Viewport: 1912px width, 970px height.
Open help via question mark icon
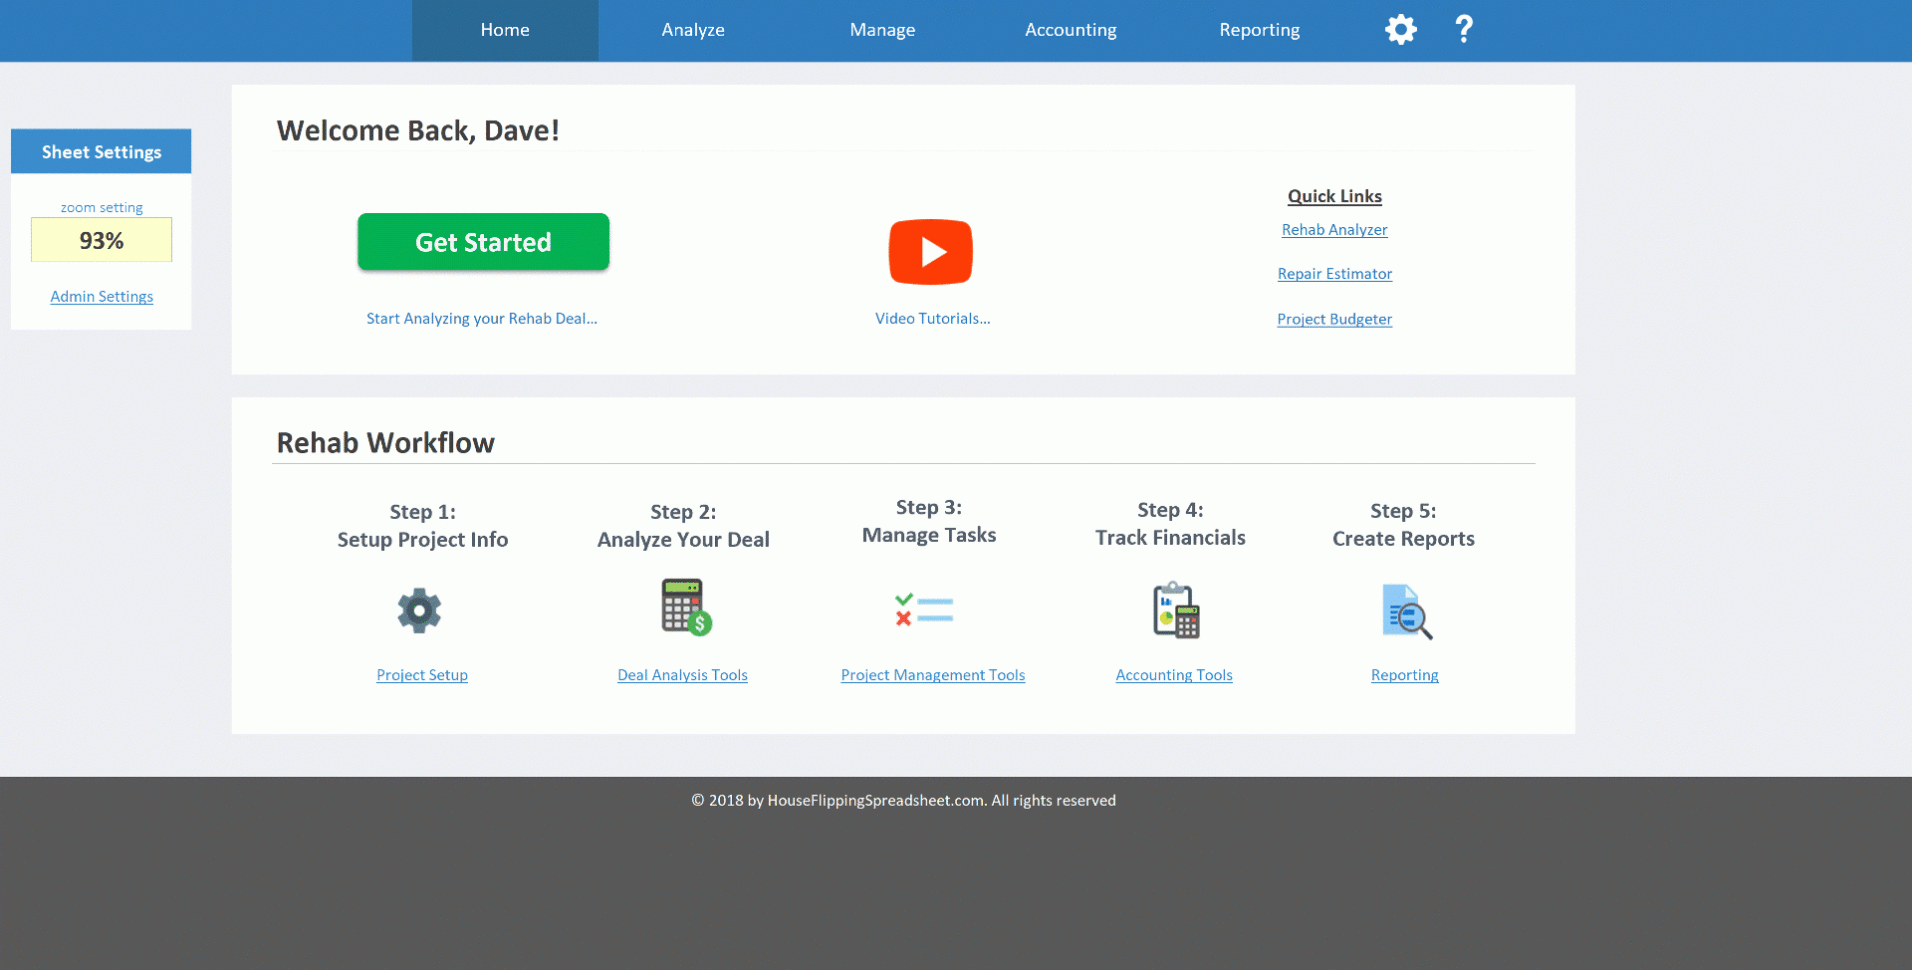pyautogui.click(x=1463, y=29)
